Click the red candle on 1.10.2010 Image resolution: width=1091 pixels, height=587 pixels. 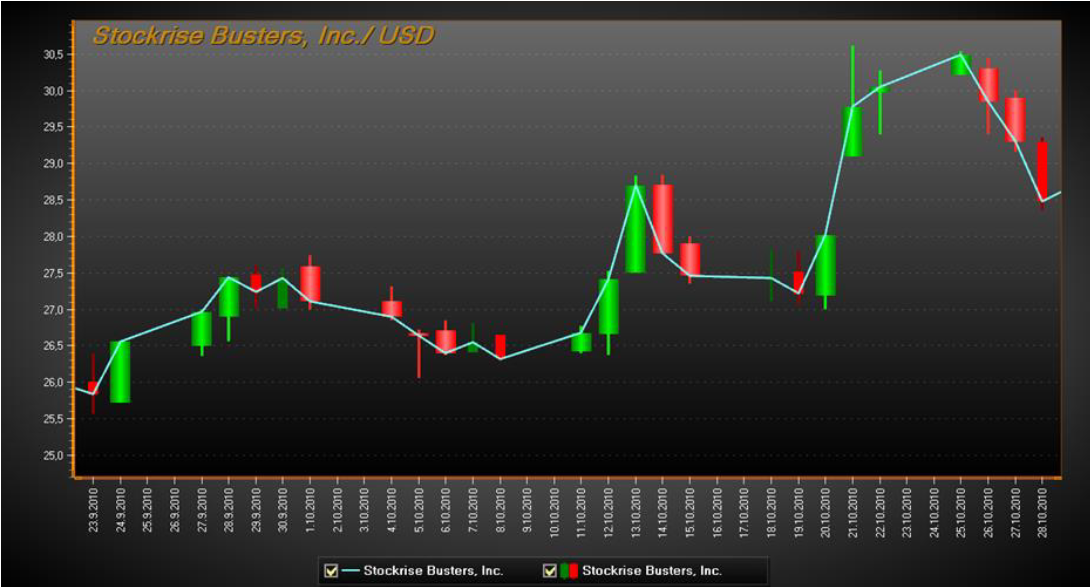point(310,283)
